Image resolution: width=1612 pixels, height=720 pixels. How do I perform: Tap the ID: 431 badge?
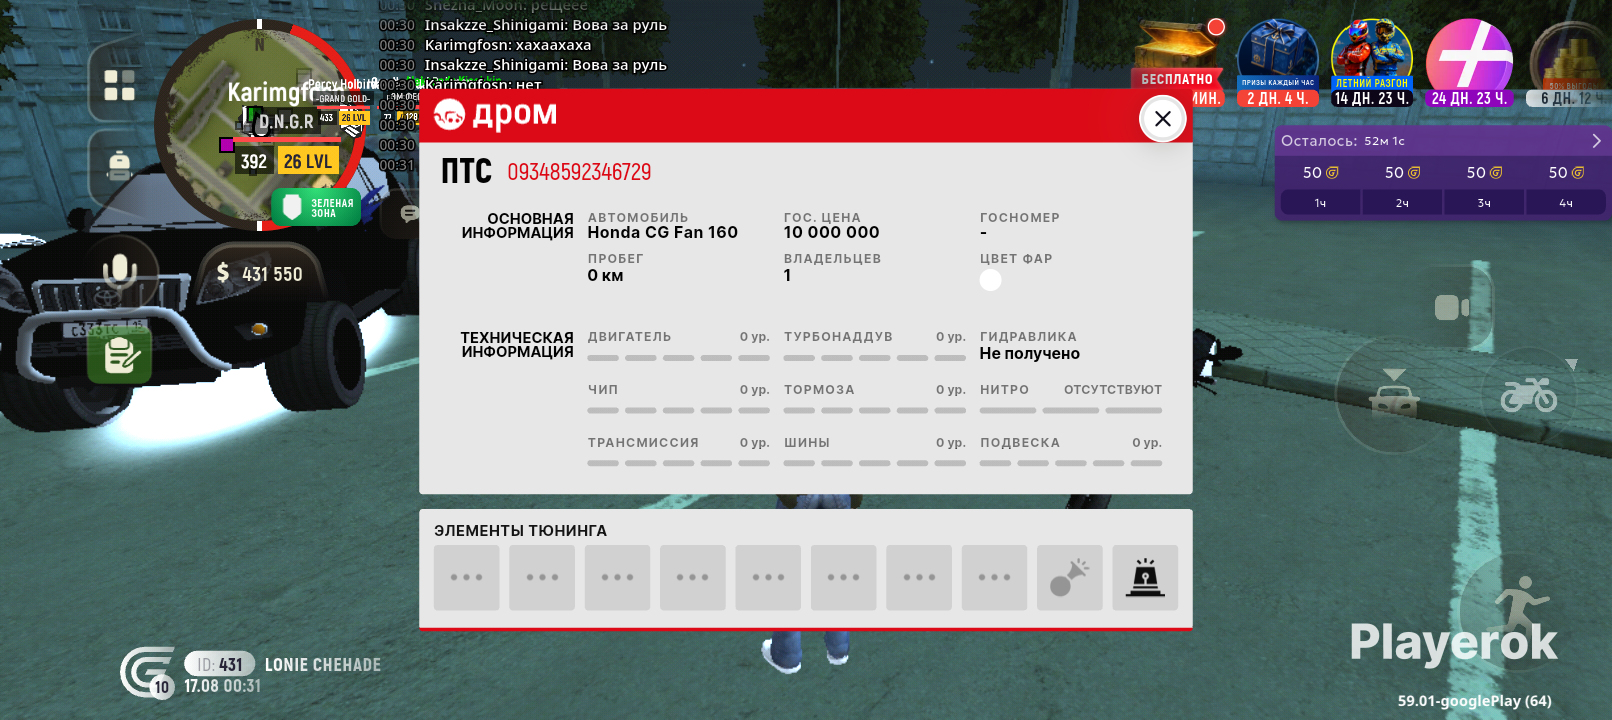[220, 664]
